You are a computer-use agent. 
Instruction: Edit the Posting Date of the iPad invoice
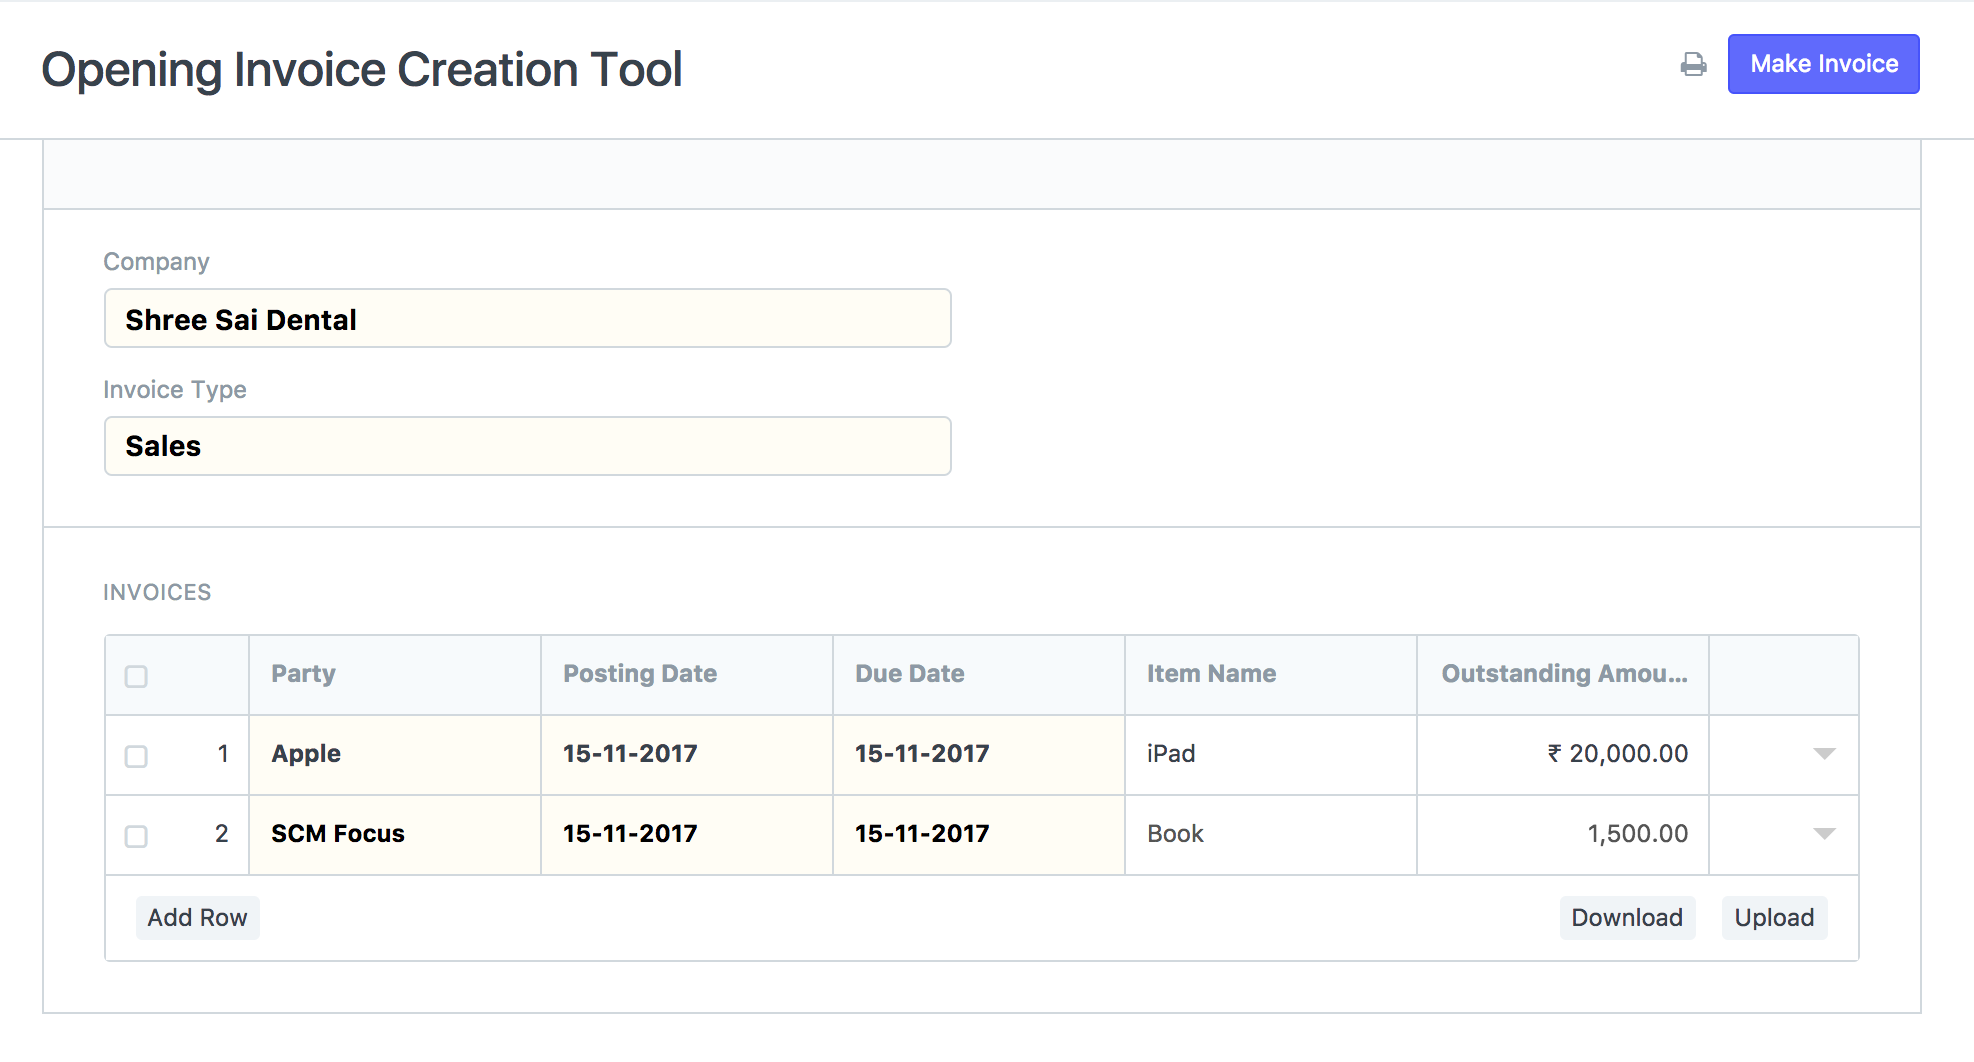[686, 755]
